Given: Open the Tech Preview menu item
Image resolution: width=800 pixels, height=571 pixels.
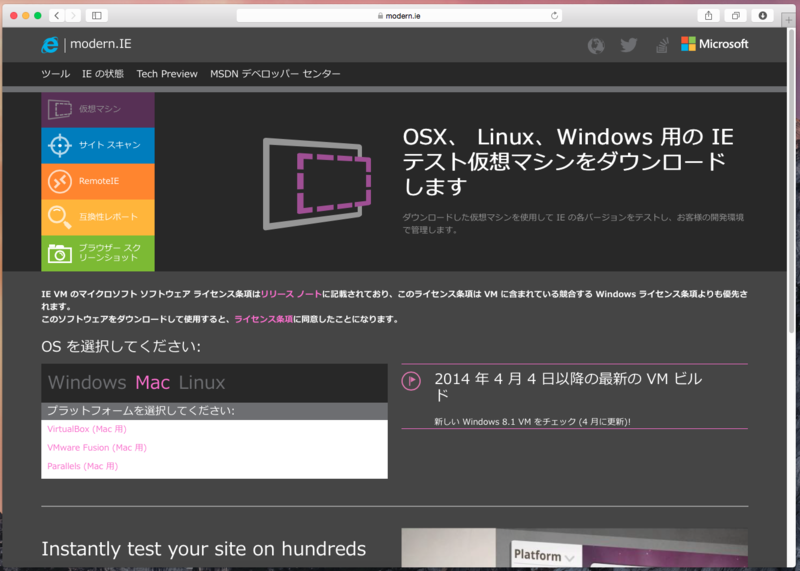Looking at the screenshot, I should pos(167,74).
